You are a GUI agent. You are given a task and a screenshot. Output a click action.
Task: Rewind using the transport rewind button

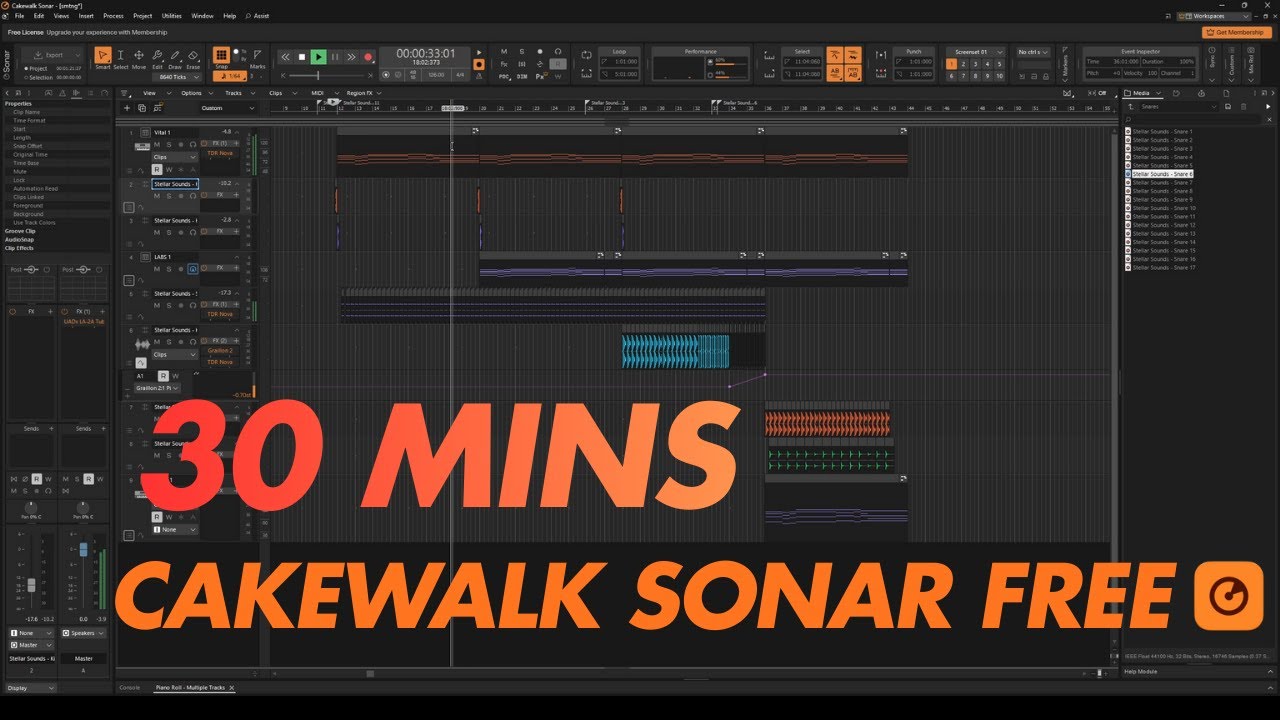click(x=286, y=57)
